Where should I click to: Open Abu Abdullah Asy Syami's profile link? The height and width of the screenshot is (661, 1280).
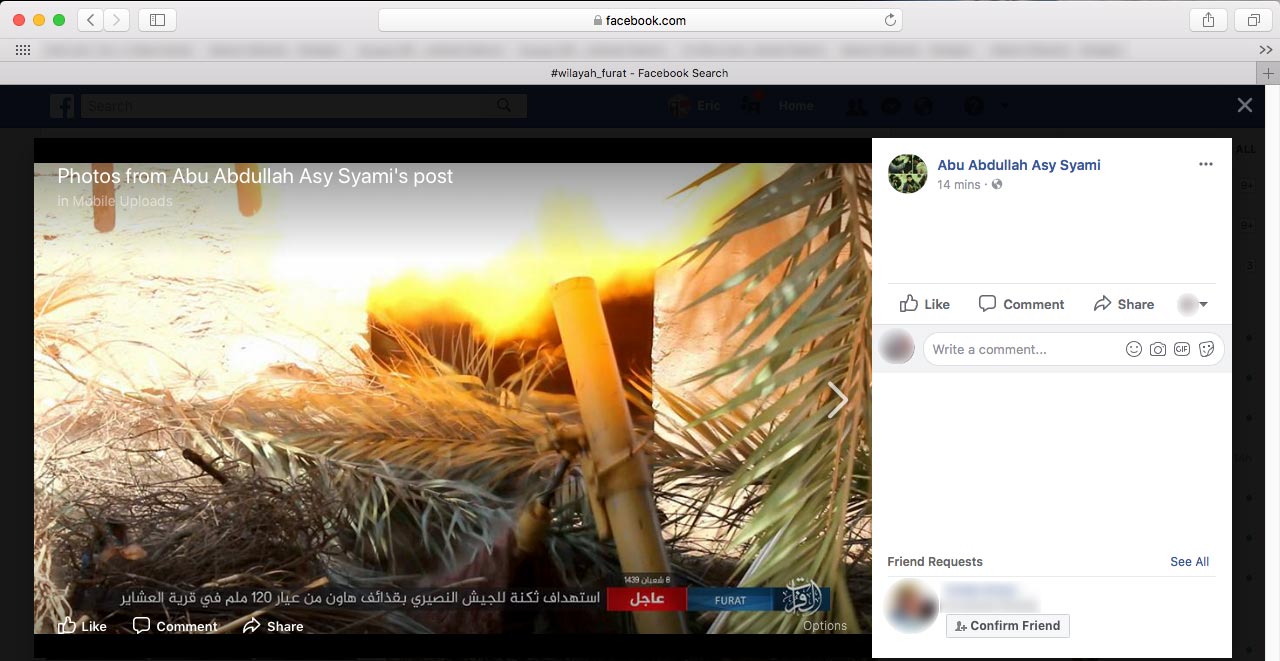[x=1018, y=165]
